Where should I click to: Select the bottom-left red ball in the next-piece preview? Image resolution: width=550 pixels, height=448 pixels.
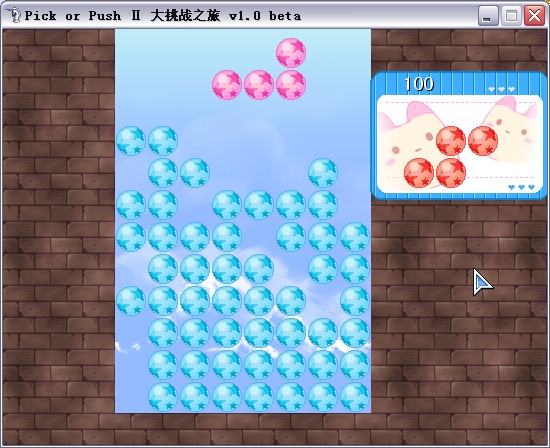click(x=419, y=173)
